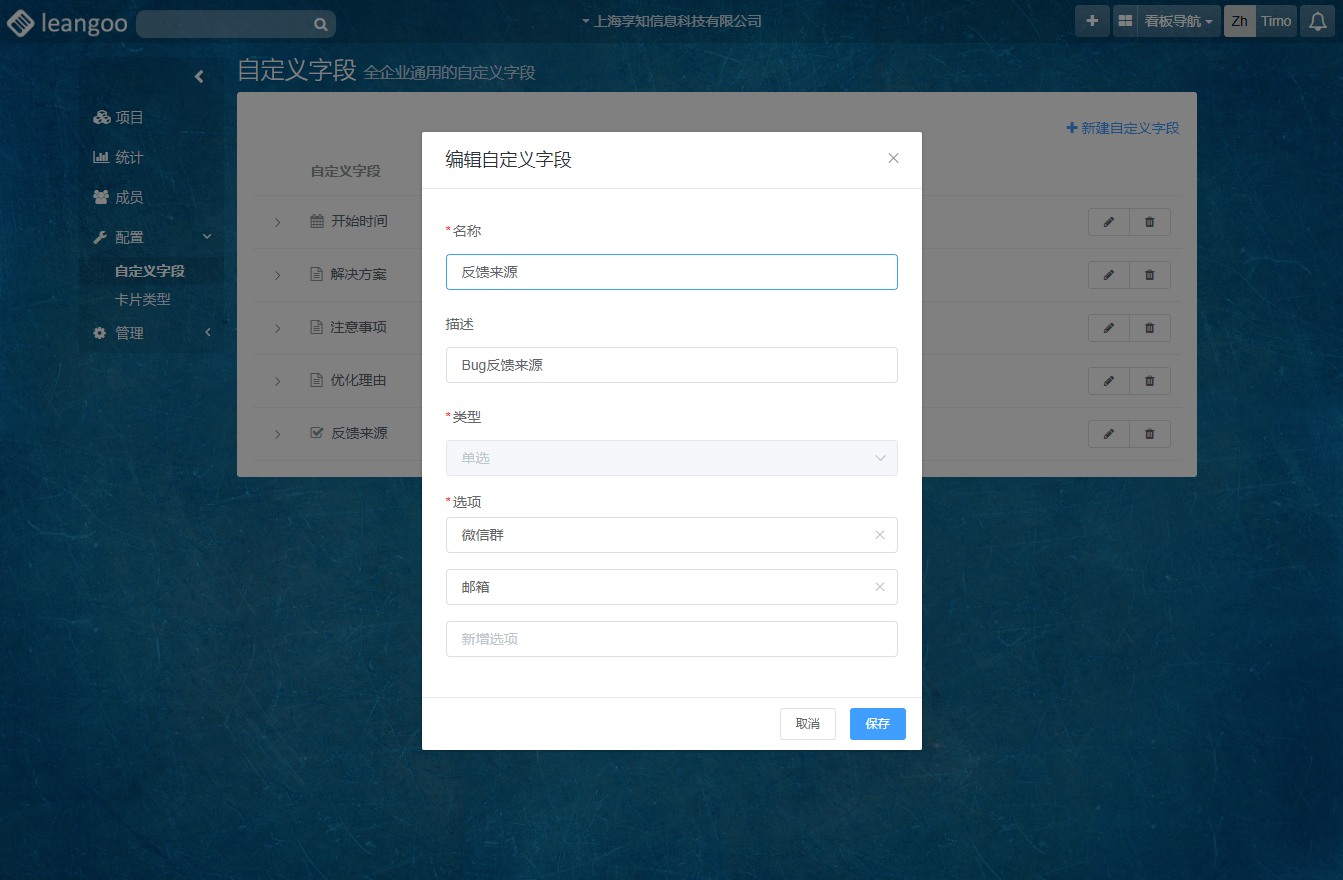Close the 编辑自定义字段 dialog
The image size is (1343, 880).
coord(893,158)
